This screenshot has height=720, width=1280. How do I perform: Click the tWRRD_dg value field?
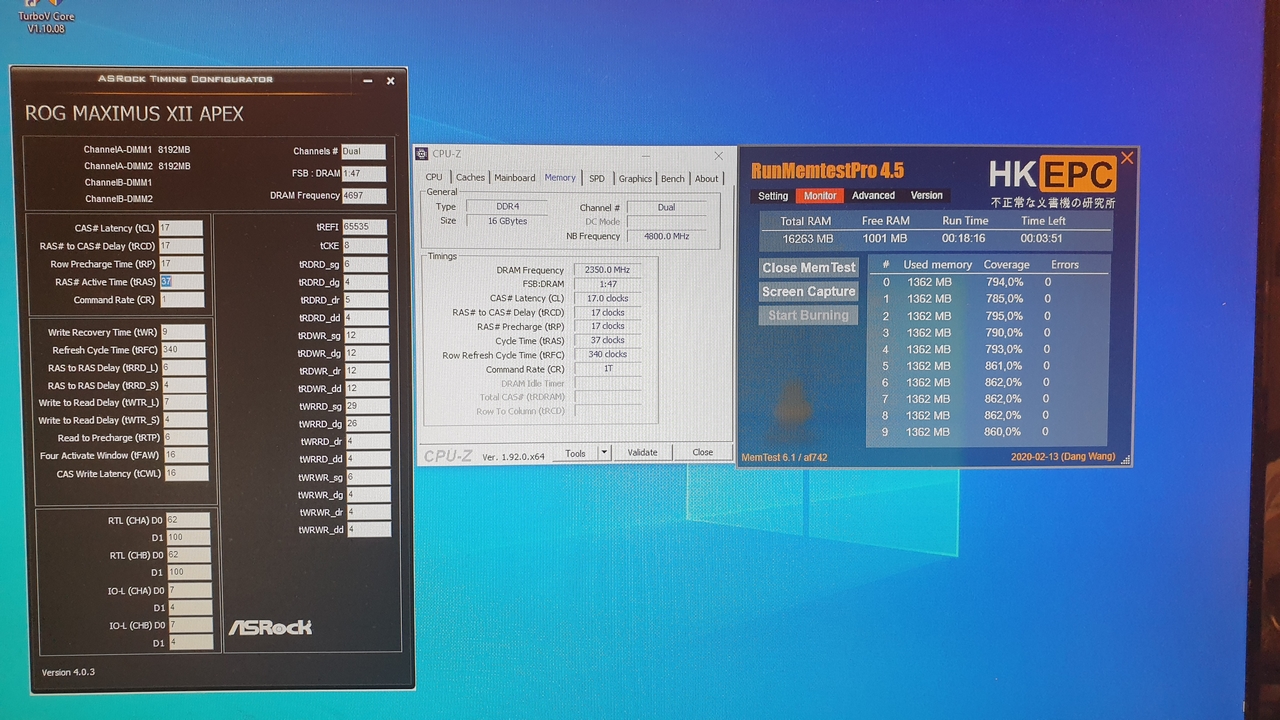(x=367, y=424)
